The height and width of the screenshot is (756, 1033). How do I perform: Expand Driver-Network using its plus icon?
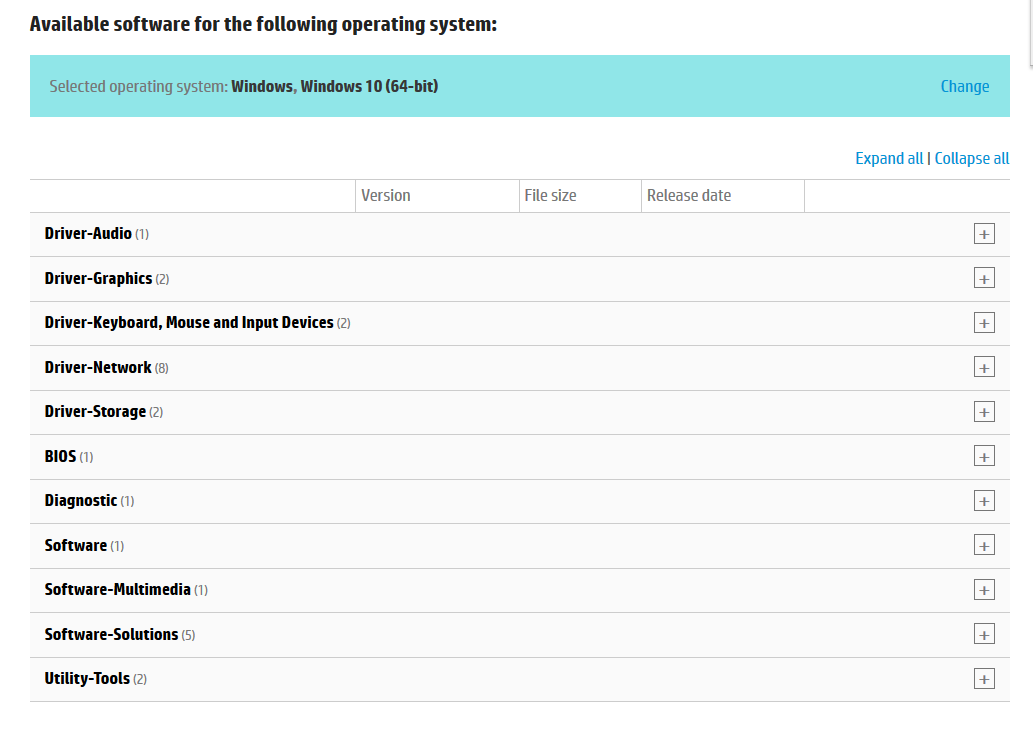pos(984,368)
